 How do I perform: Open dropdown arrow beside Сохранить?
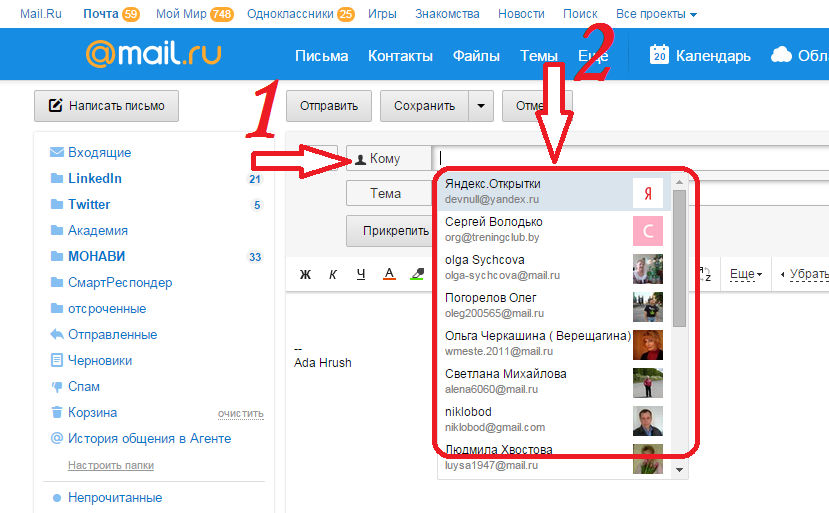(x=481, y=106)
